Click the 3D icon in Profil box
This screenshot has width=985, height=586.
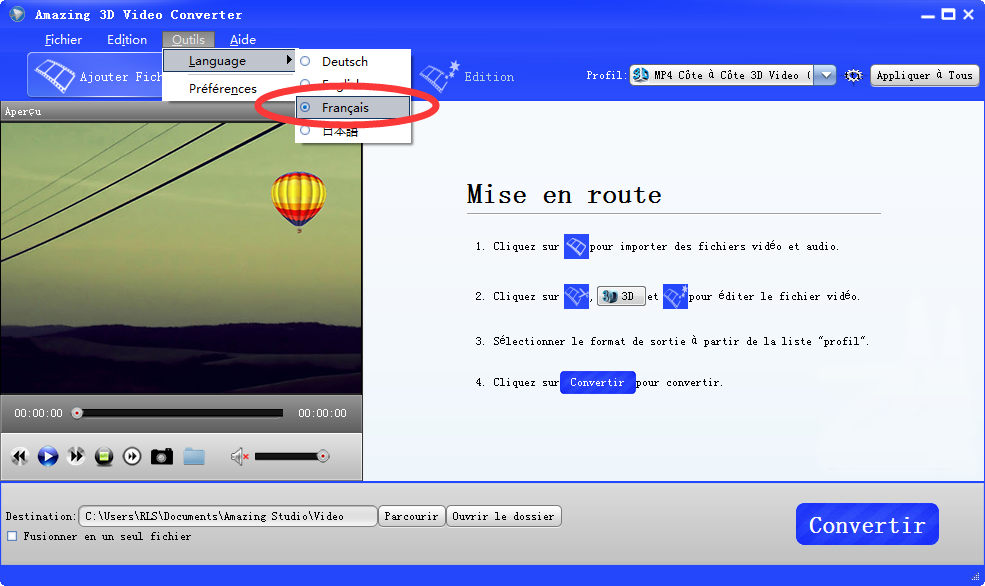pos(641,75)
